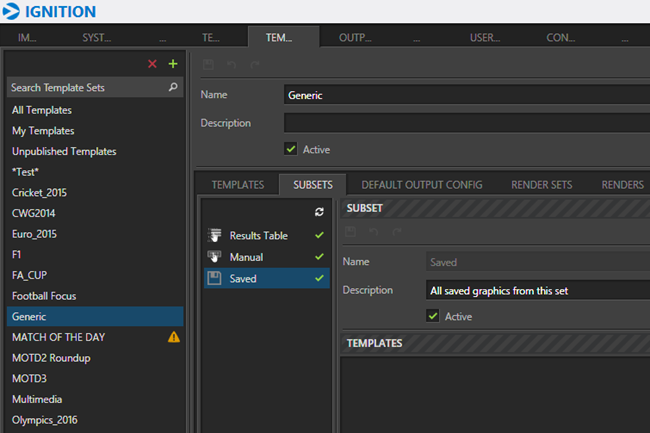Viewport: 650px width, 433px height.
Task: Select the MATCH OF THE DAY template set
Action: click(x=95, y=337)
